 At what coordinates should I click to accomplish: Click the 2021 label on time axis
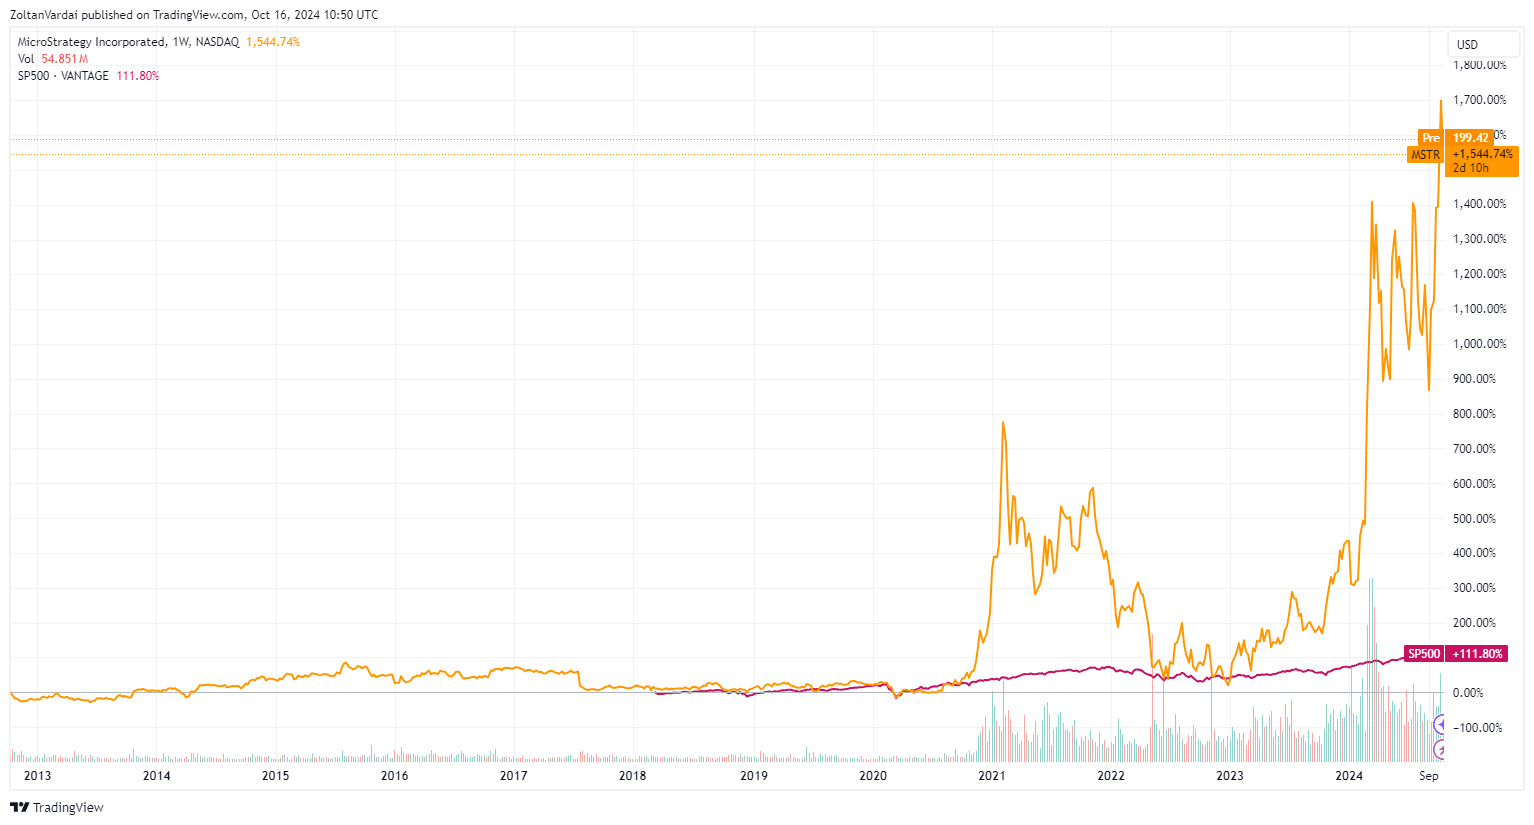(x=992, y=776)
